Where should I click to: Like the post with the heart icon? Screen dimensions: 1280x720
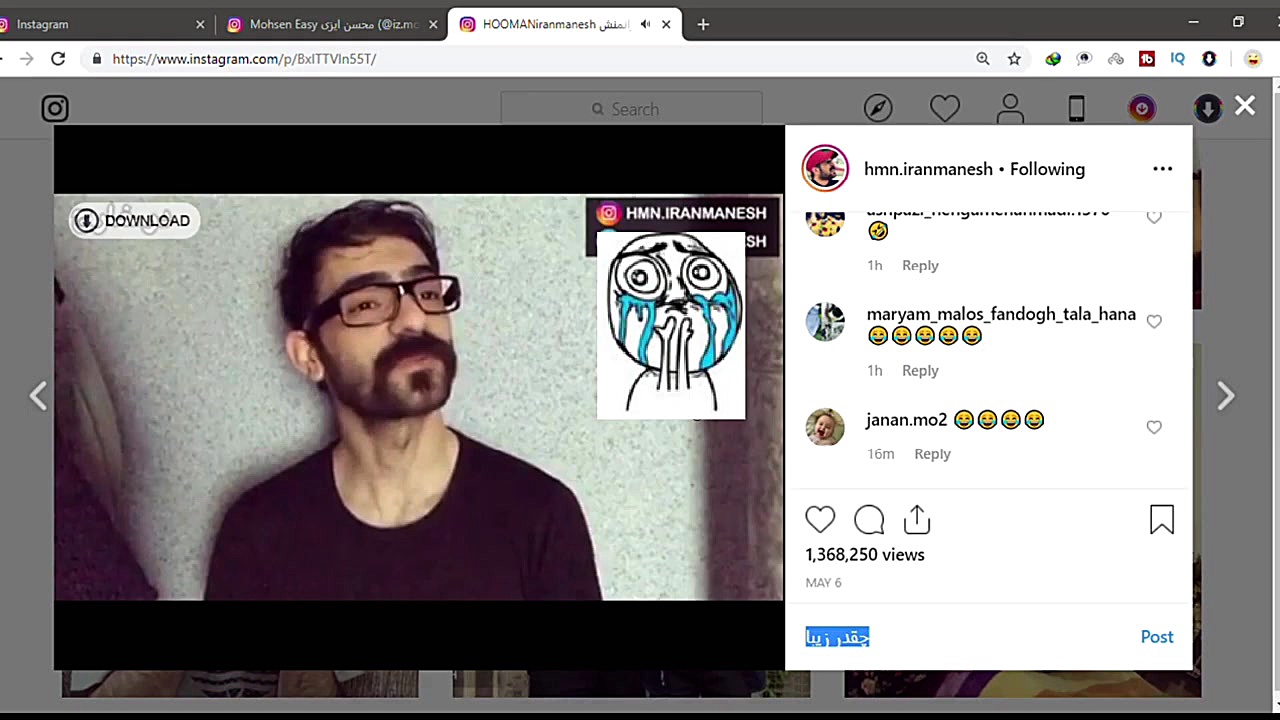click(820, 520)
